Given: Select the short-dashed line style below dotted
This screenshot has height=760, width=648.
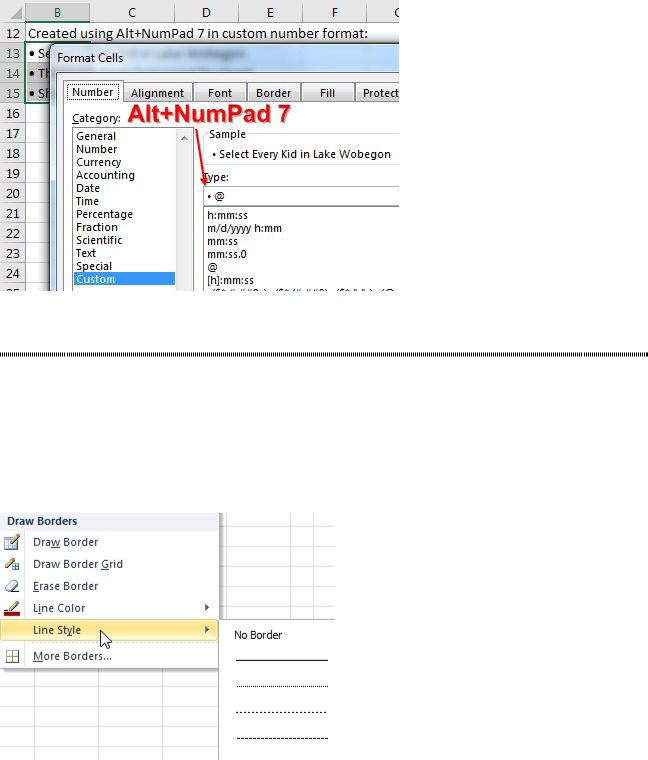Looking at the screenshot, I should point(281,712).
